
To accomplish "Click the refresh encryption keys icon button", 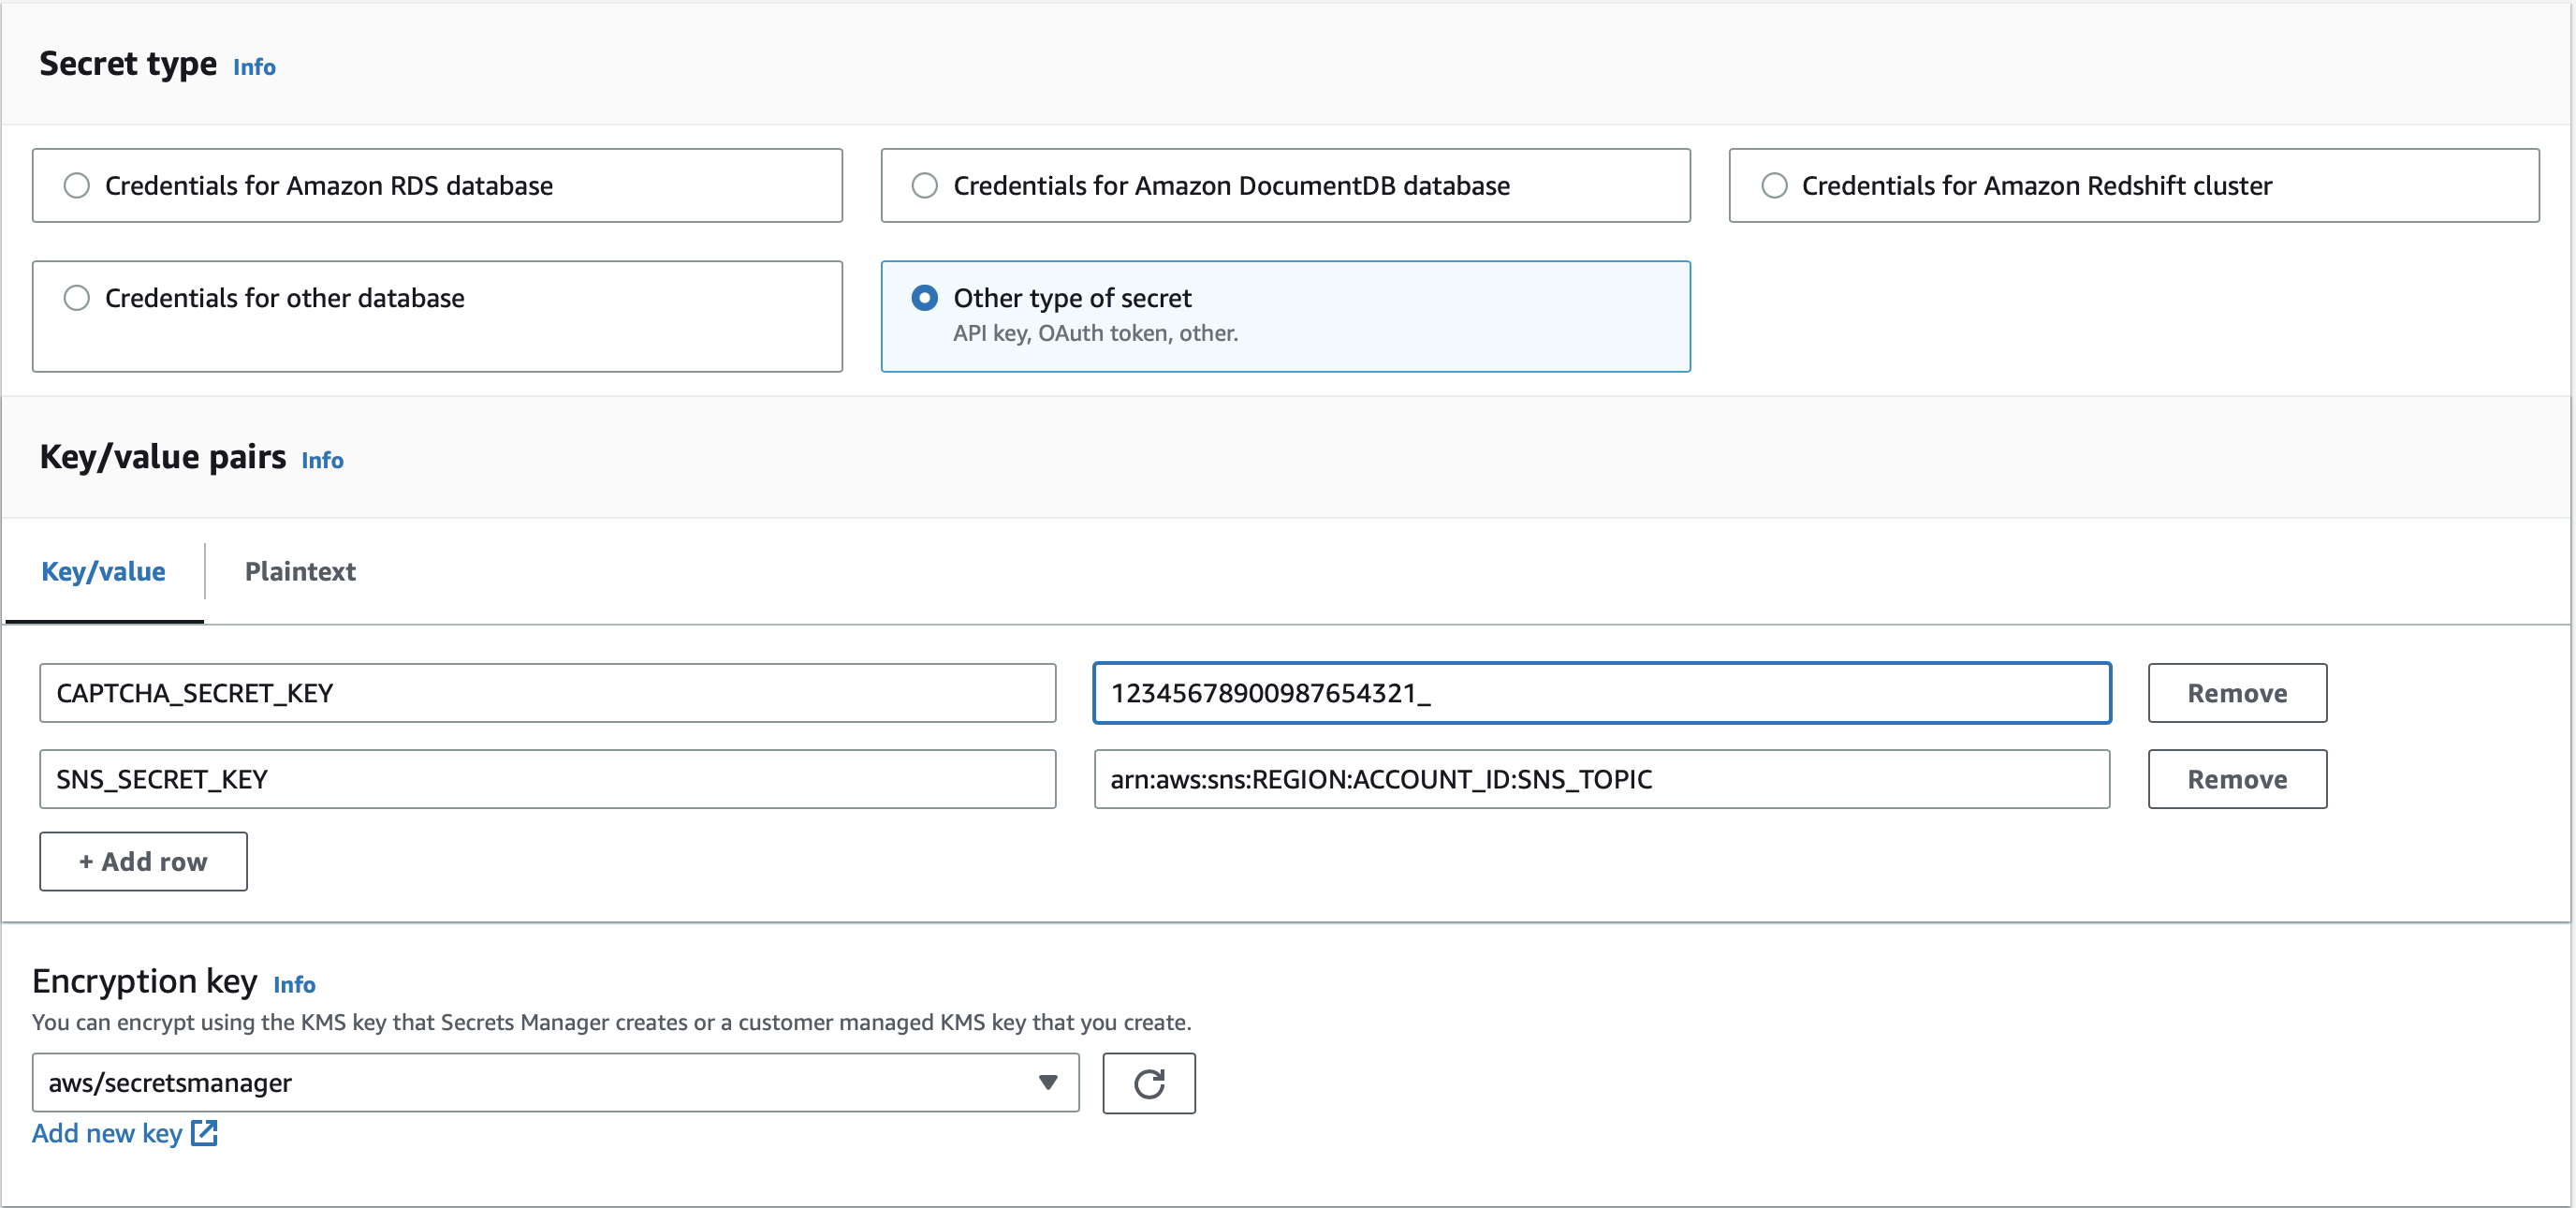I will (x=1148, y=1083).
